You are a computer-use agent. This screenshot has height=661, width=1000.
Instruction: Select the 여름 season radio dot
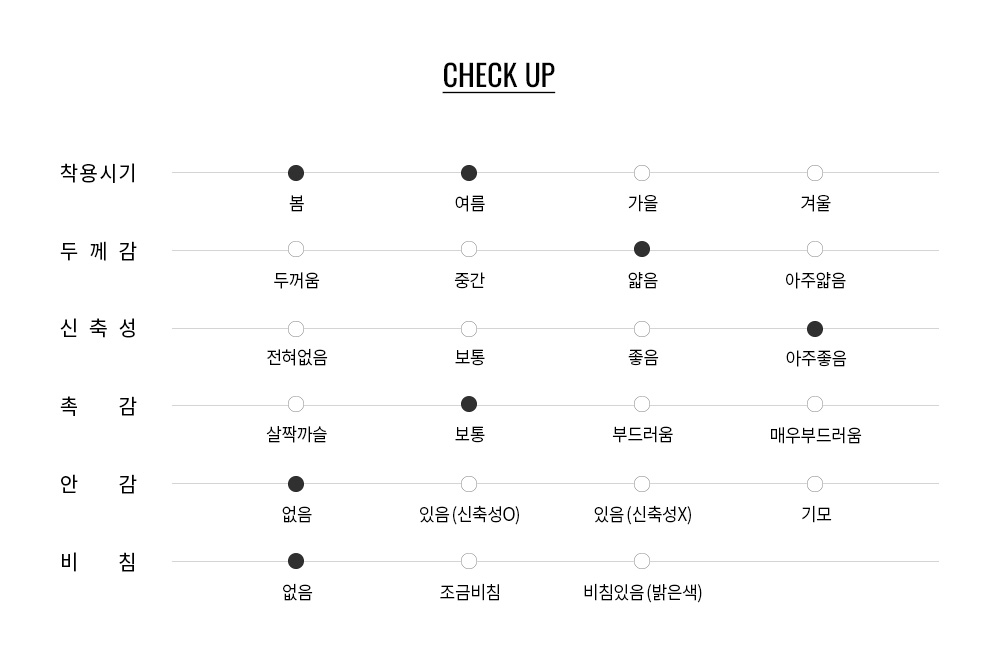pos(469,173)
